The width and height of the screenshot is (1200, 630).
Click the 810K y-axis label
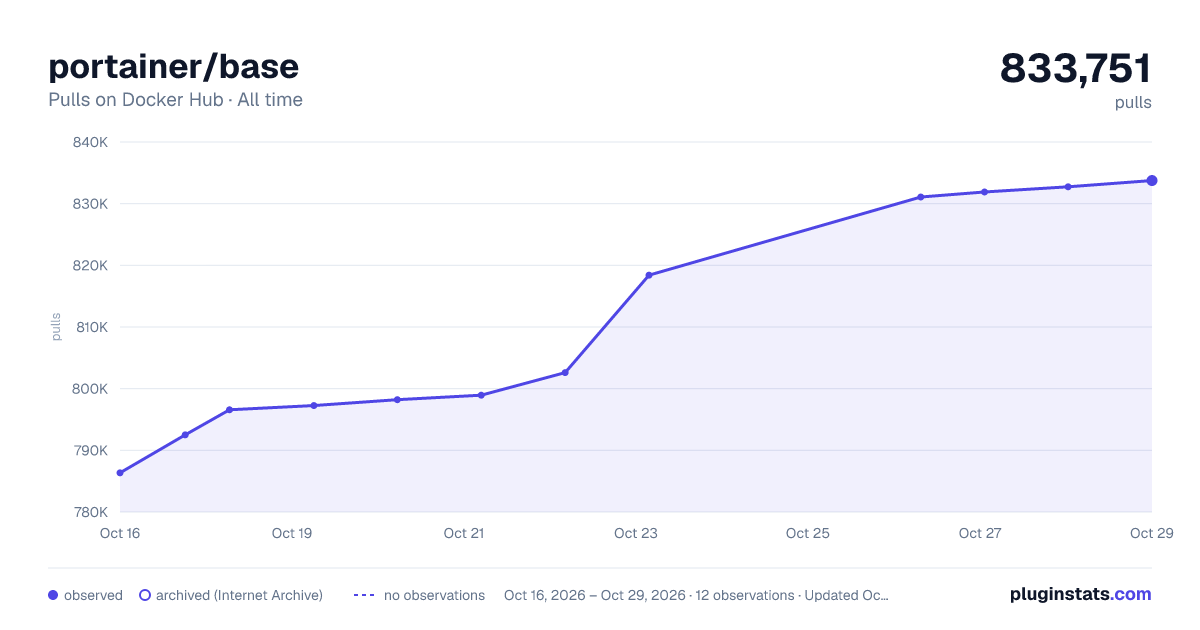point(90,327)
